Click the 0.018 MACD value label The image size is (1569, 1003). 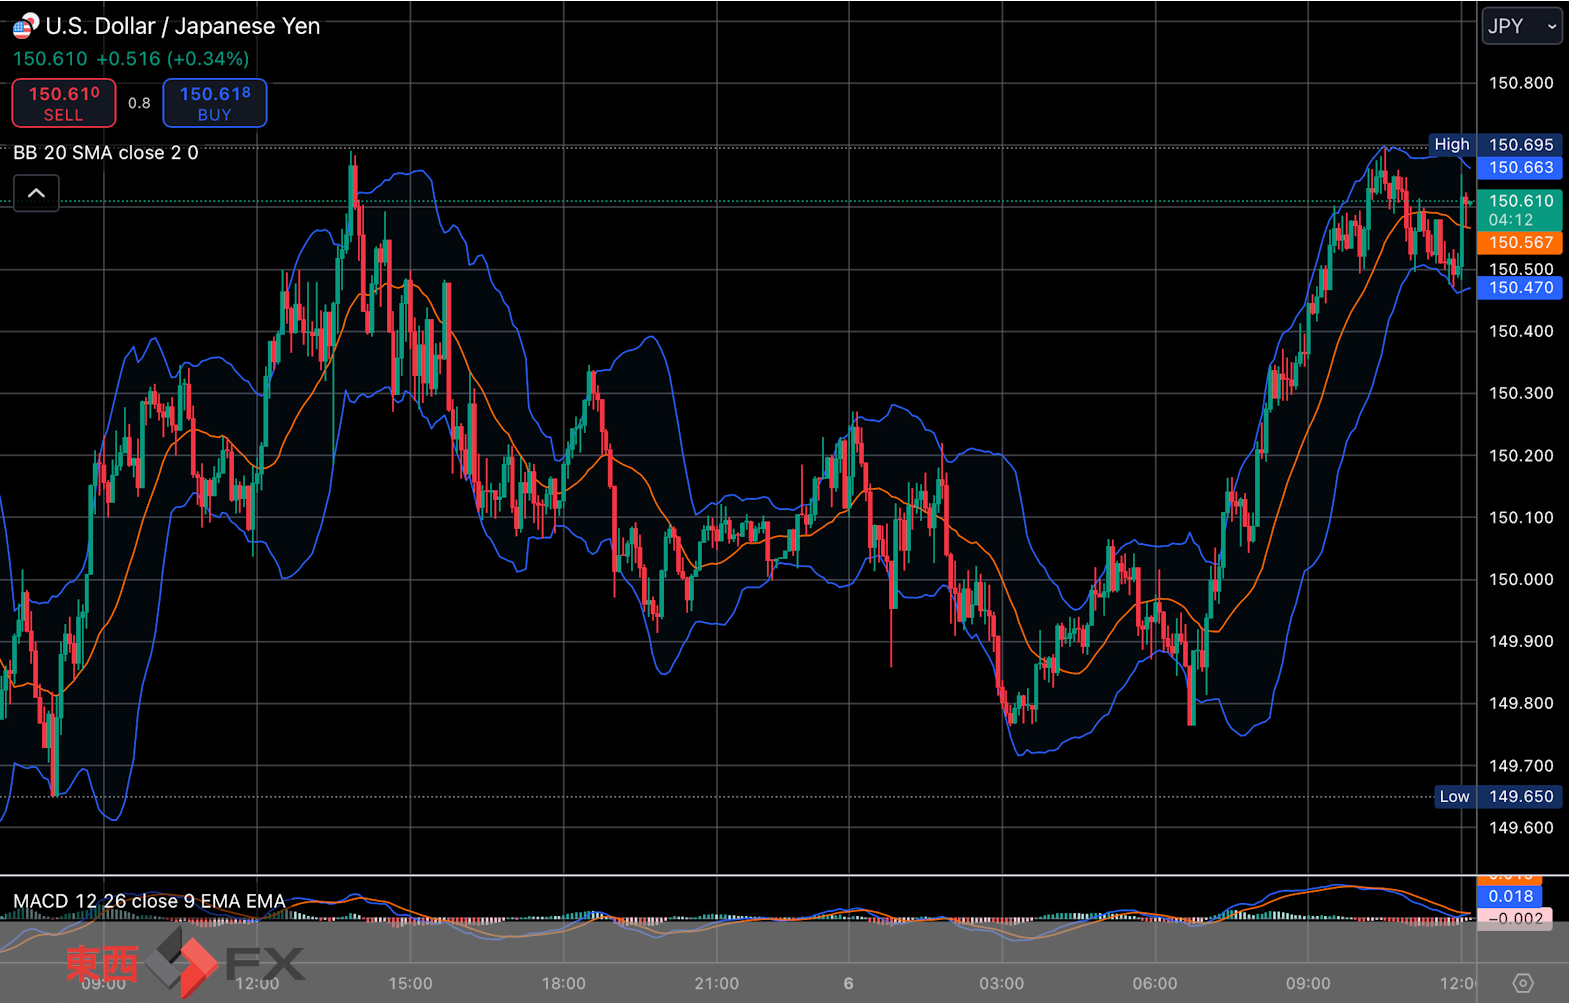click(1510, 896)
